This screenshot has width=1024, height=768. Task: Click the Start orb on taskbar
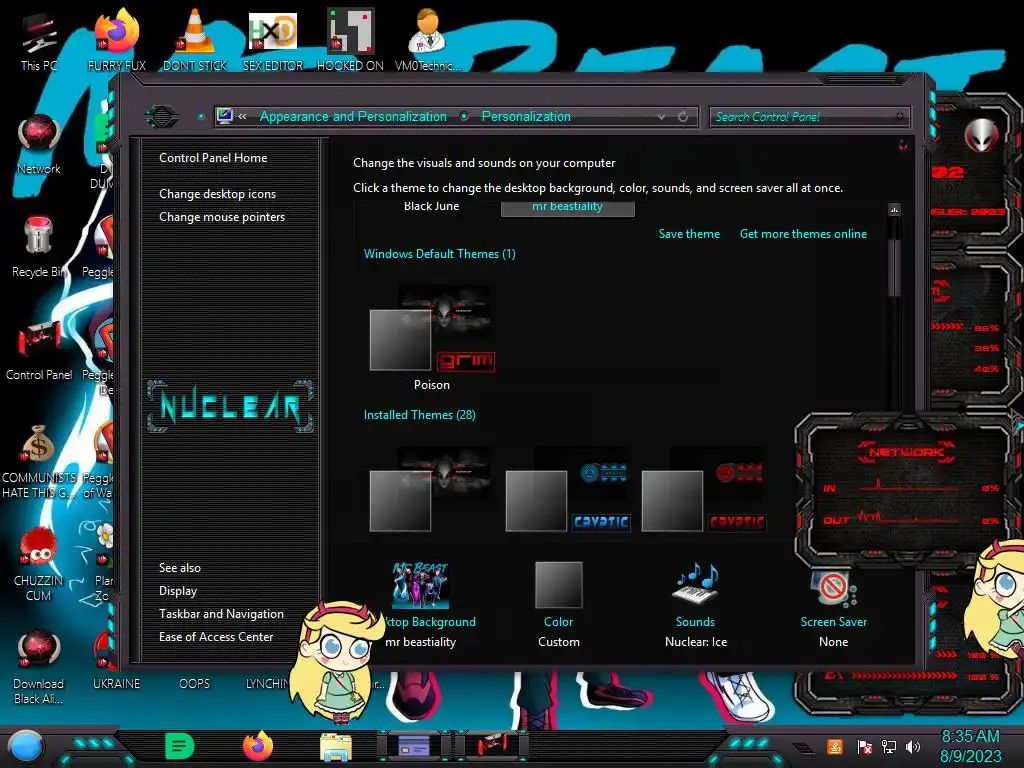click(x=26, y=747)
